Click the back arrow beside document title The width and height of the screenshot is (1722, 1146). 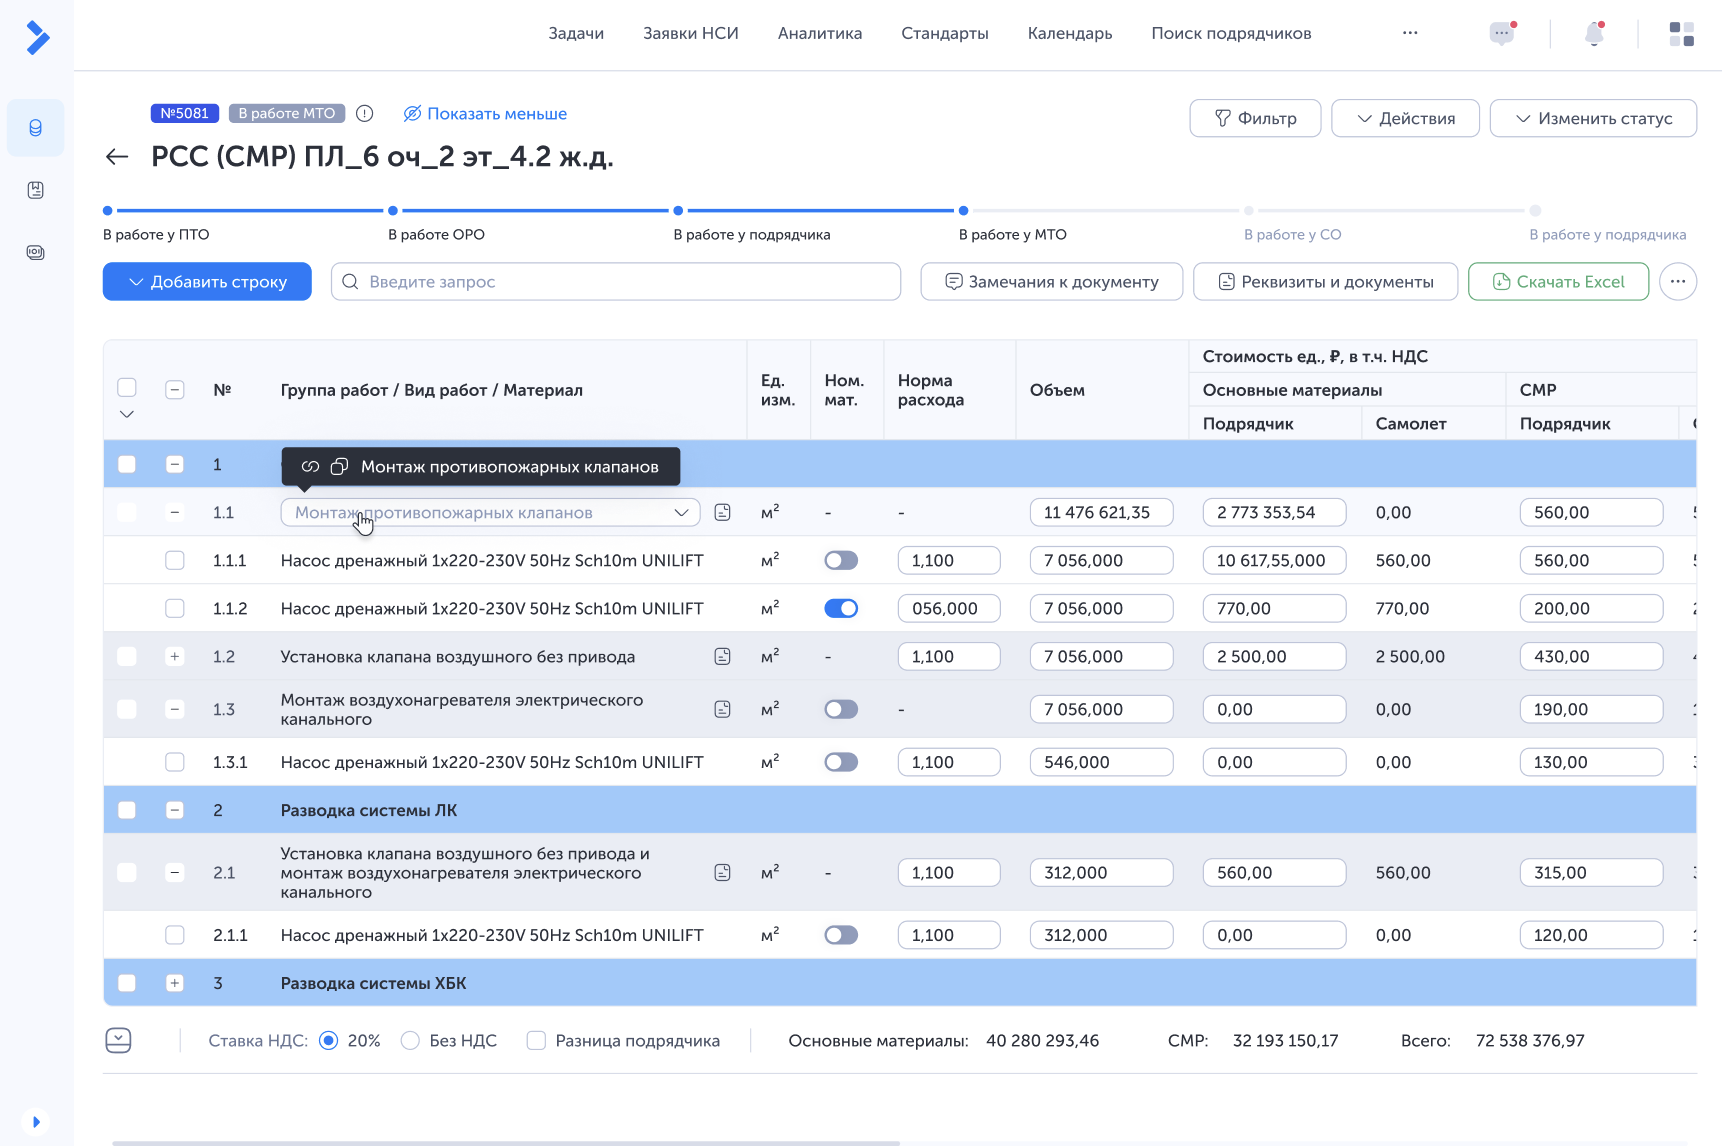pyautogui.click(x=117, y=157)
